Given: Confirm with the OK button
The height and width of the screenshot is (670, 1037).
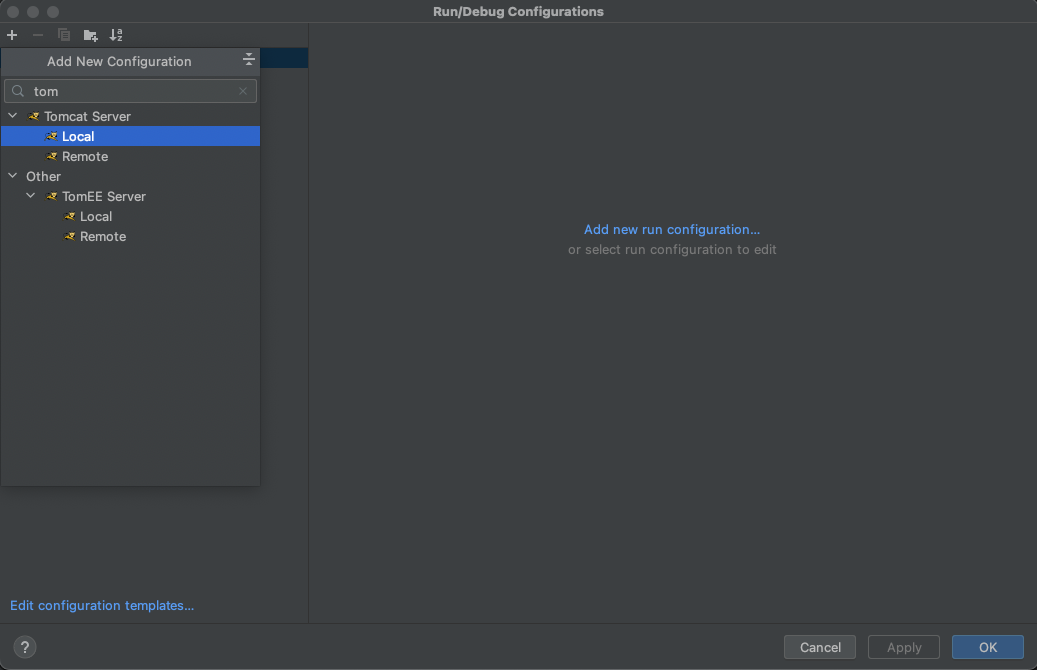Looking at the screenshot, I should click(x=988, y=648).
